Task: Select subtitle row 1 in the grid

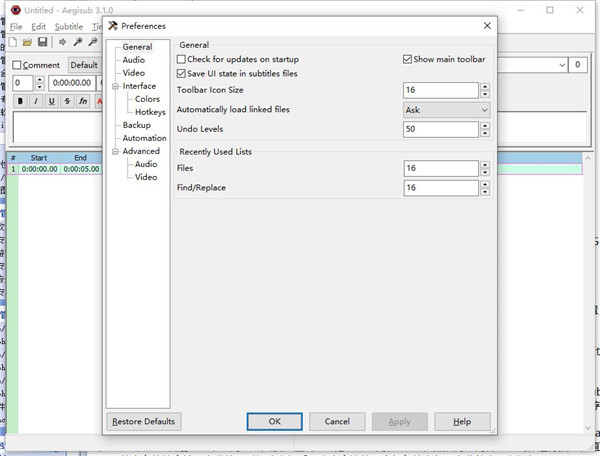Action: click(x=295, y=169)
